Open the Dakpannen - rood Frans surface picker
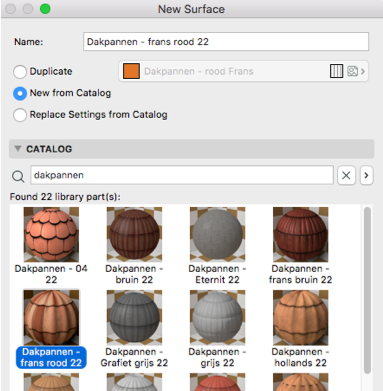 243,71
